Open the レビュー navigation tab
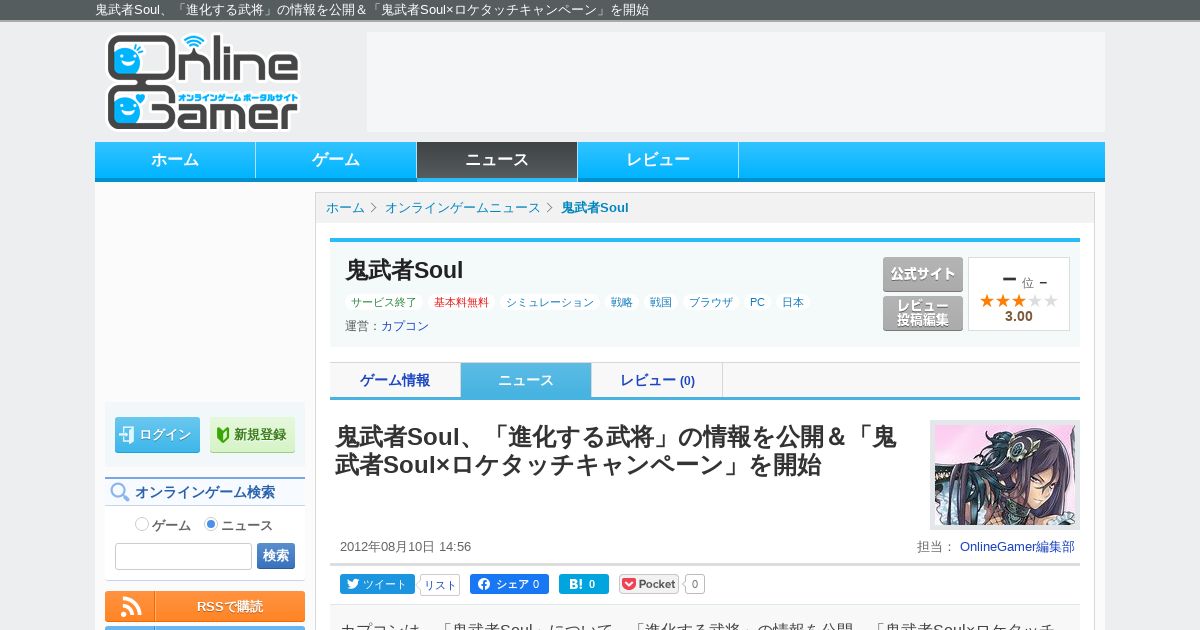The image size is (1200, 630). (x=658, y=160)
